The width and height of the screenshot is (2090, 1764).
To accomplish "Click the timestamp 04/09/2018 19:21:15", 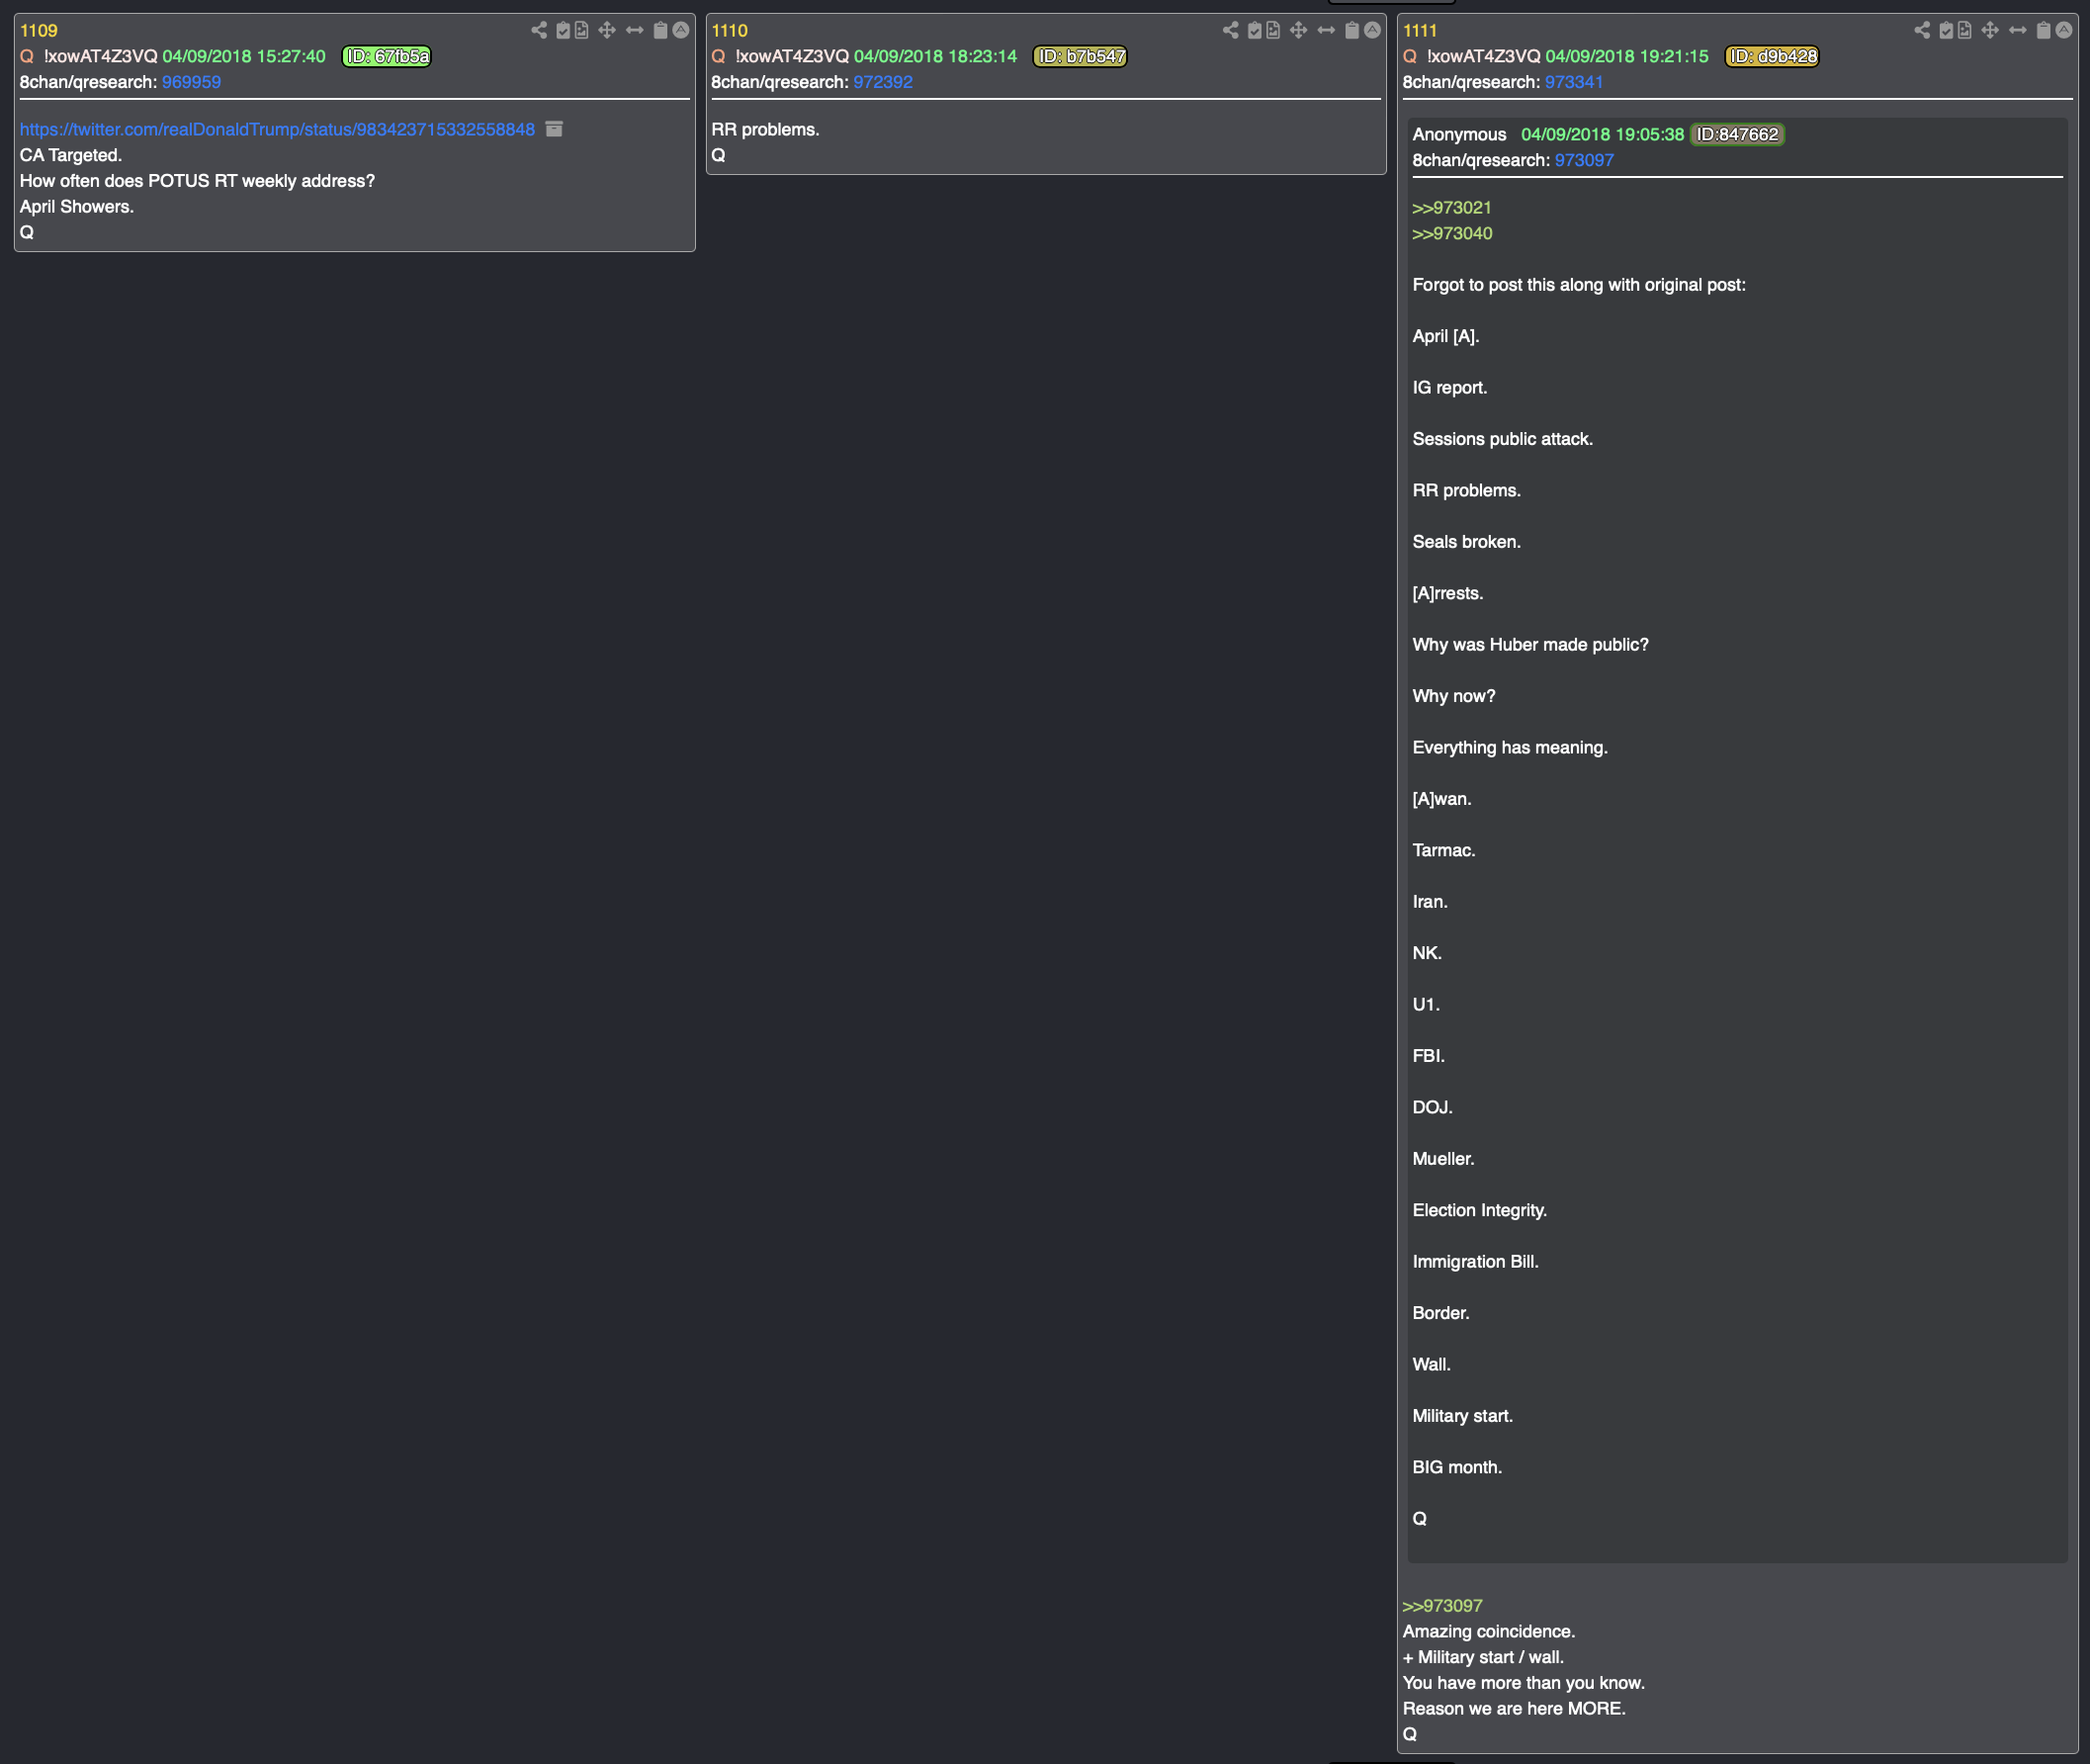I will pos(1627,57).
